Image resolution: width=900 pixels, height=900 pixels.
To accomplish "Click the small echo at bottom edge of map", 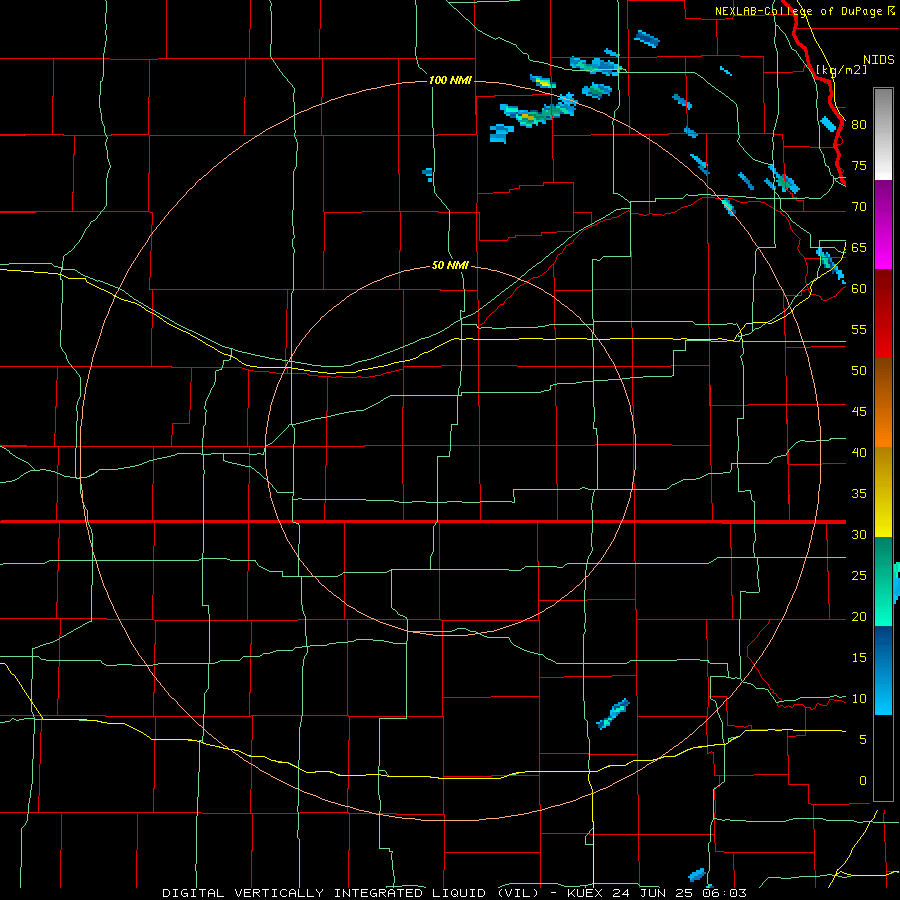I will pyautogui.click(x=696, y=875).
